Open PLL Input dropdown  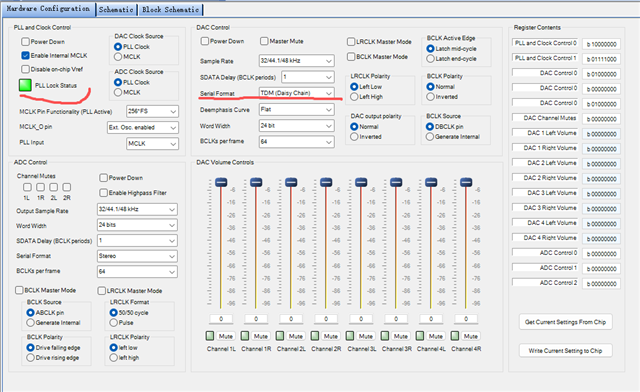[x=152, y=144]
